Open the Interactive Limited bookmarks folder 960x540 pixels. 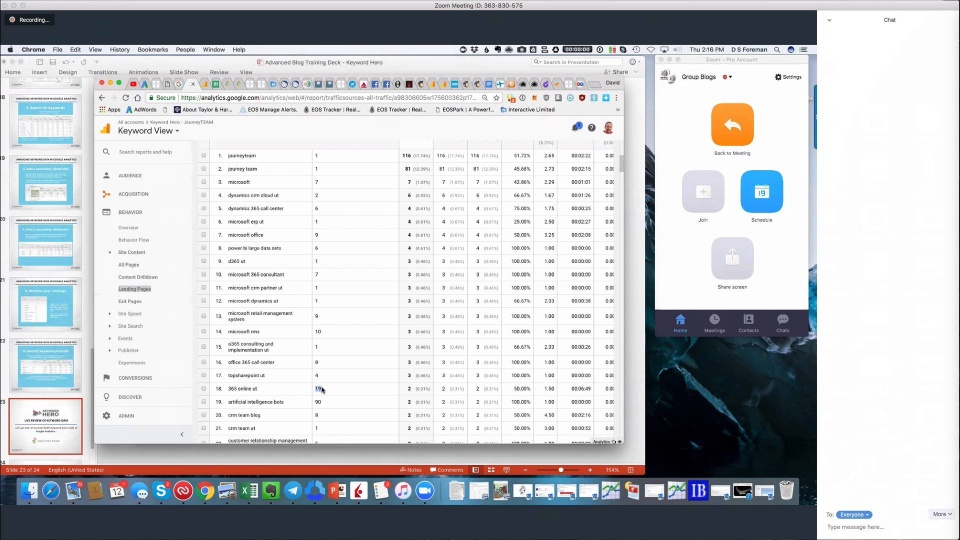point(528,110)
